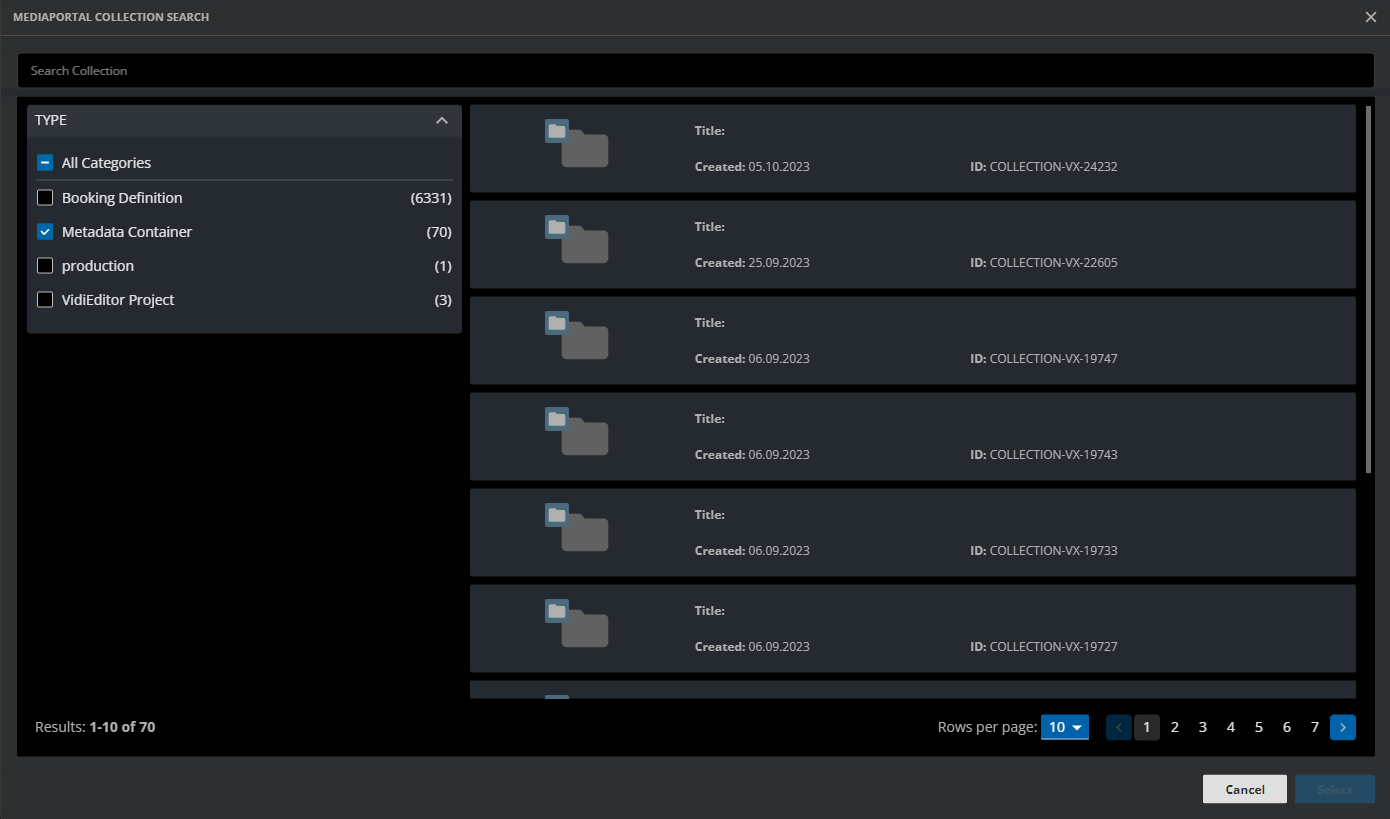The image size is (1390, 819).
Task: Click folder icon of COLLECTION-VX-24232
Action: click(577, 144)
